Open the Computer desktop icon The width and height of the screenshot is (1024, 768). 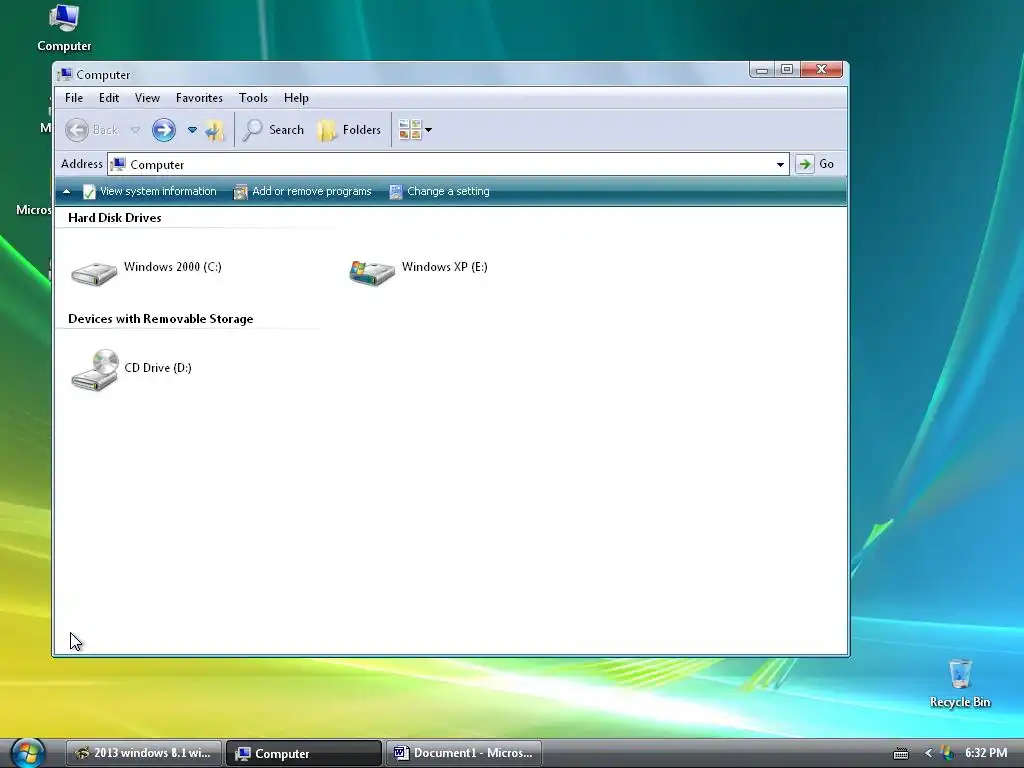point(64,28)
